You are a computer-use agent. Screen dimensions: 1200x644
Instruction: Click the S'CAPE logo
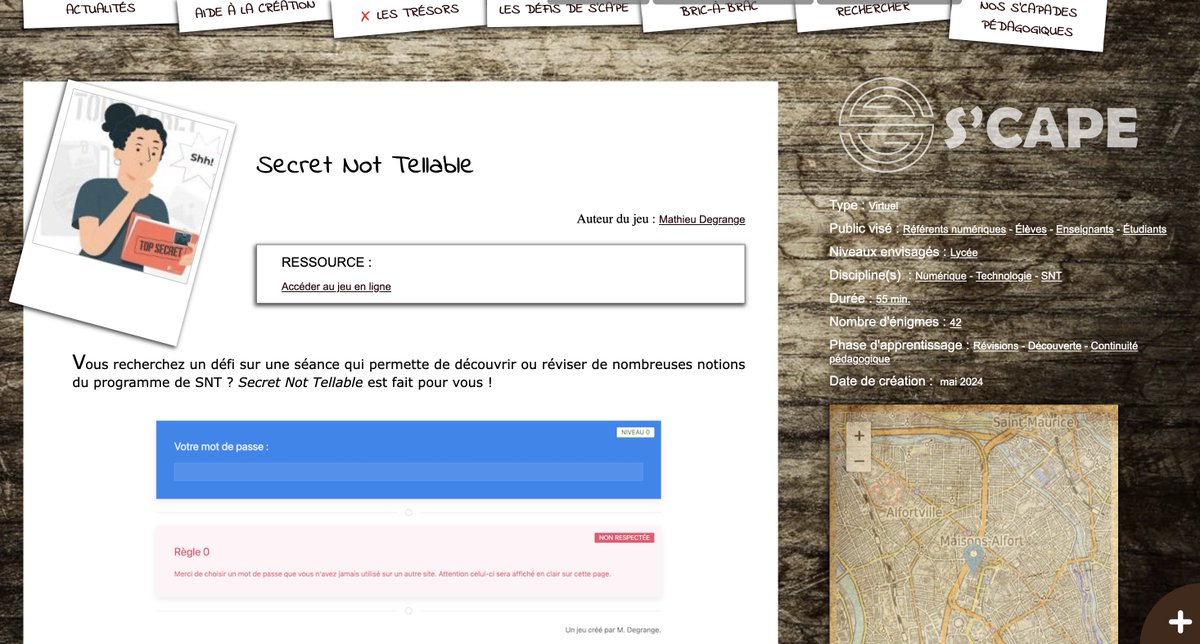(988, 125)
